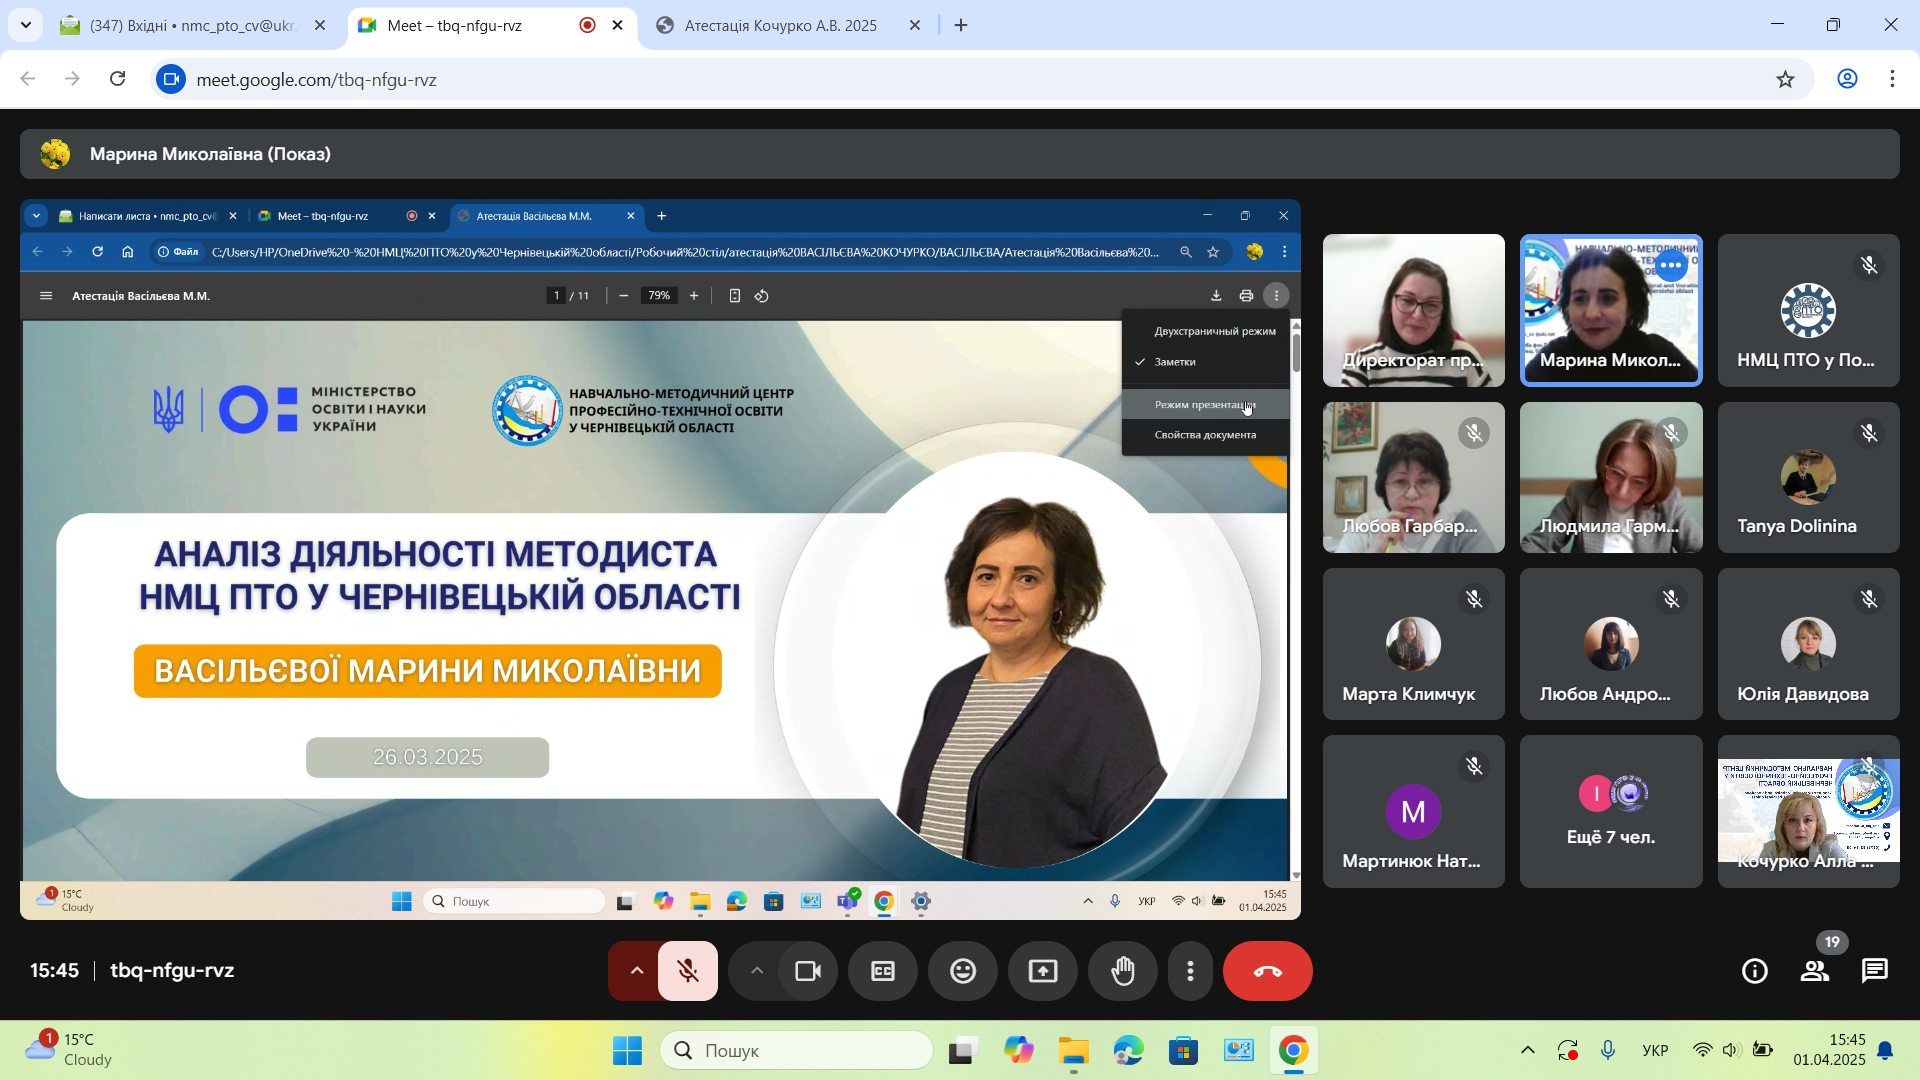The height and width of the screenshot is (1080, 1920).
Task: Switch to the Атестація Кочурко А.В. 2025 tab
Action: [x=780, y=26]
